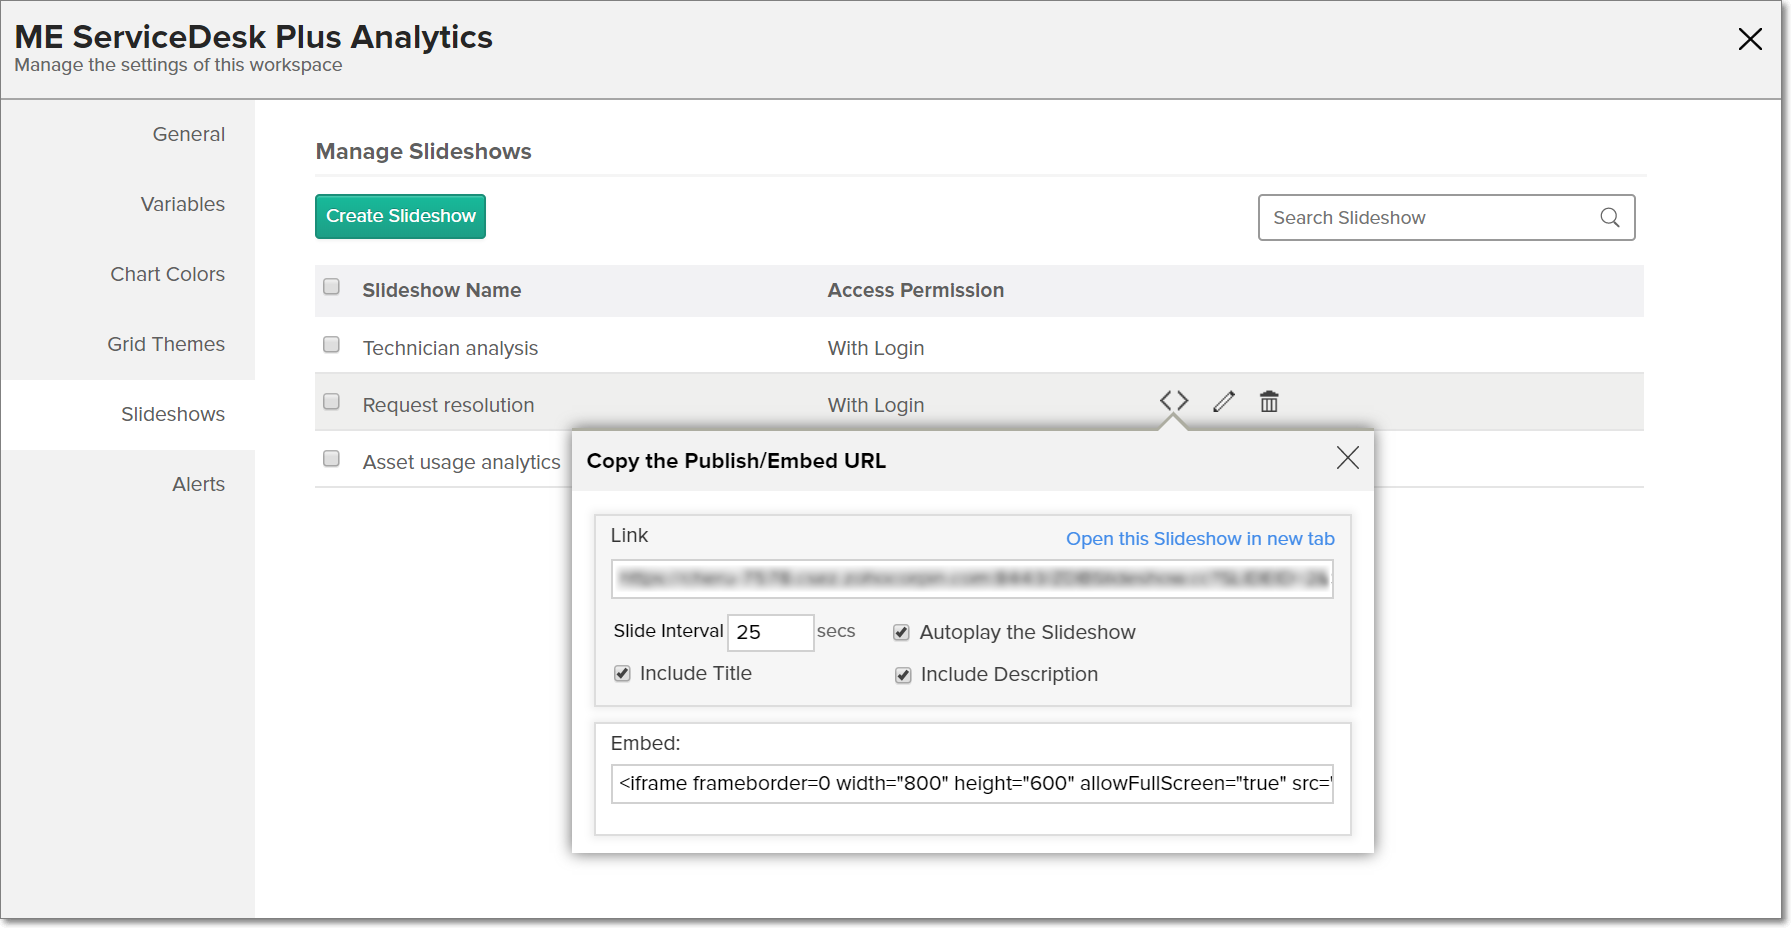Click the trash delete icon for Request resolution
1791x928 pixels.
pyautogui.click(x=1269, y=402)
